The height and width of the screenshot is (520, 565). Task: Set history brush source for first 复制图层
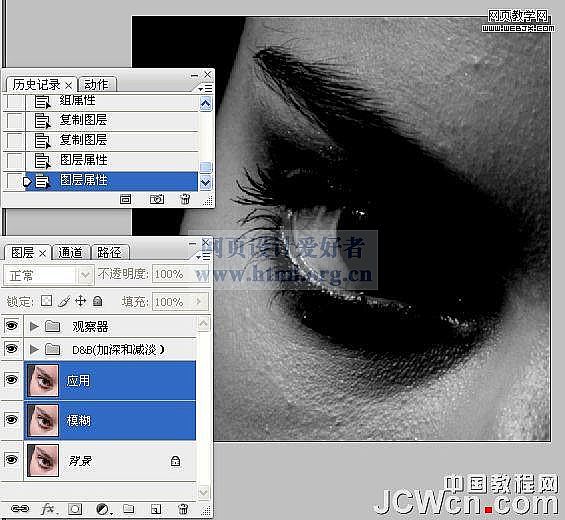tap(15, 121)
